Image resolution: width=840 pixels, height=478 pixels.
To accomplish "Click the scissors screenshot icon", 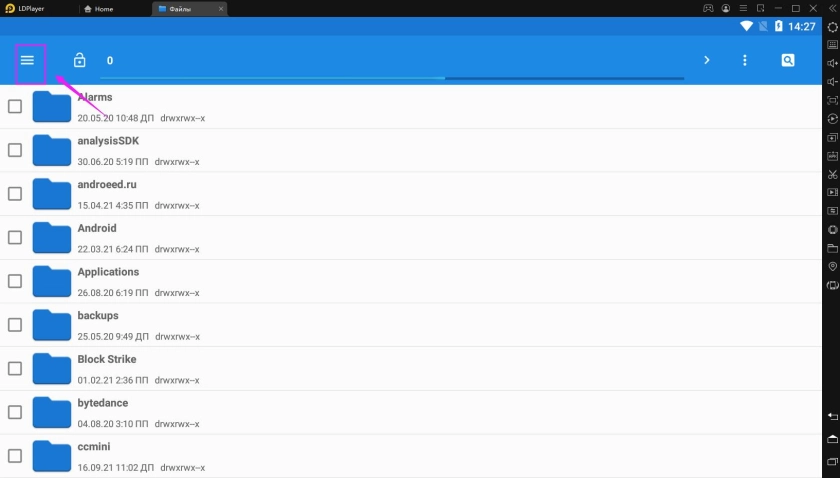I will pos(832,175).
